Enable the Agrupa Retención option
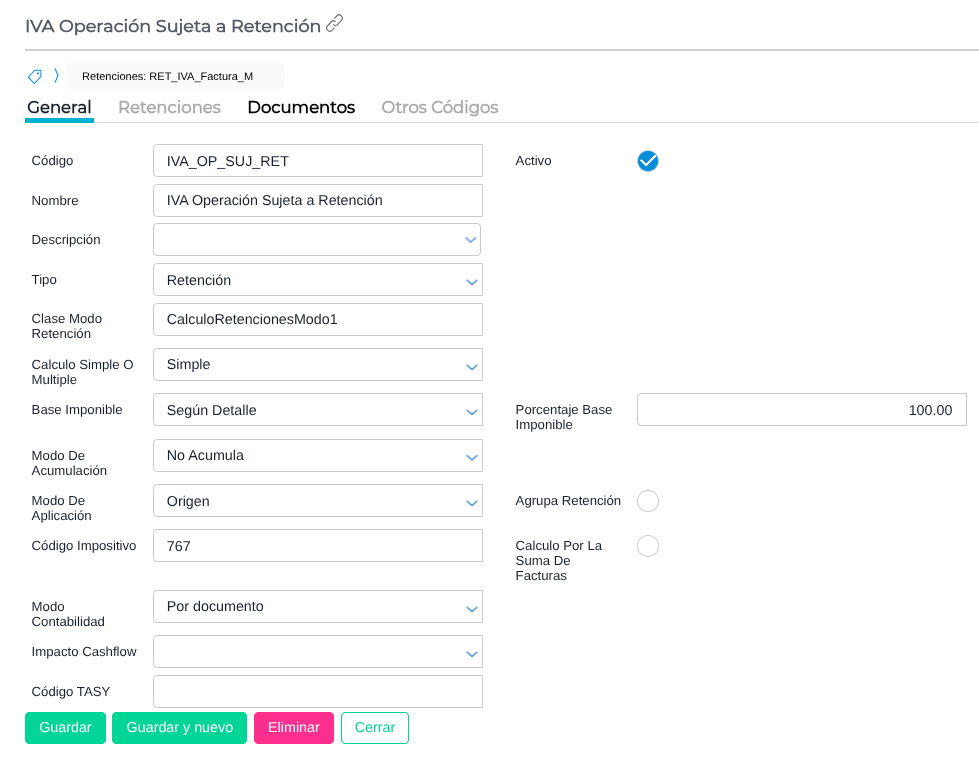The width and height of the screenshot is (979, 768). pyautogui.click(x=648, y=501)
